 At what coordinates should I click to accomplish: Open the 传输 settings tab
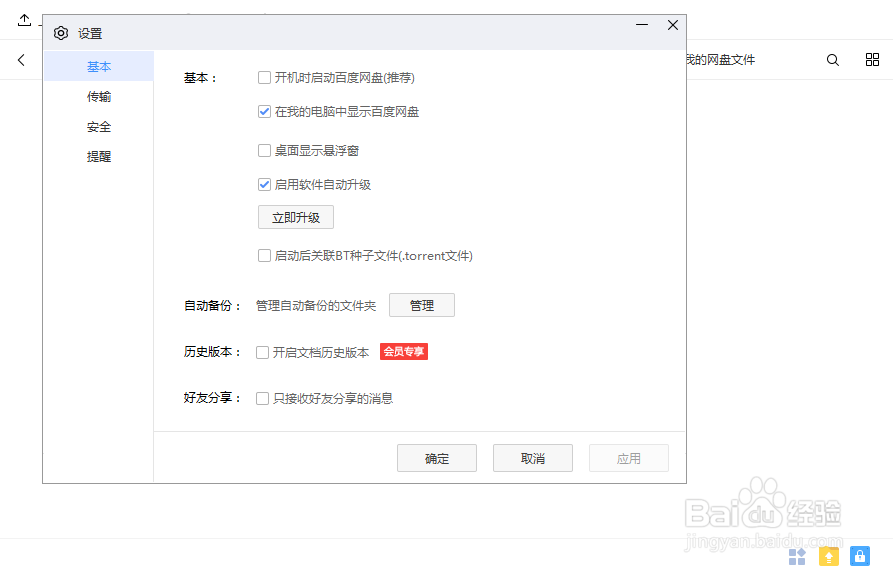99,97
